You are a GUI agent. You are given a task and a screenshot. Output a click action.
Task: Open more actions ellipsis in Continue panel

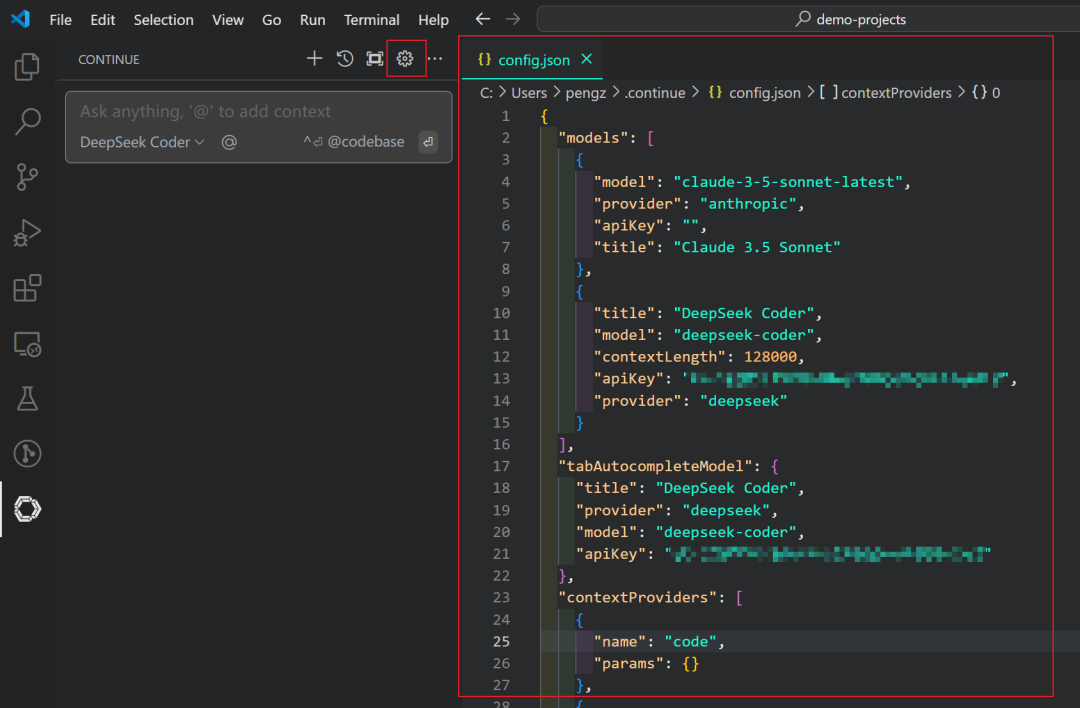pyautogui.click(x=435, y=59)
